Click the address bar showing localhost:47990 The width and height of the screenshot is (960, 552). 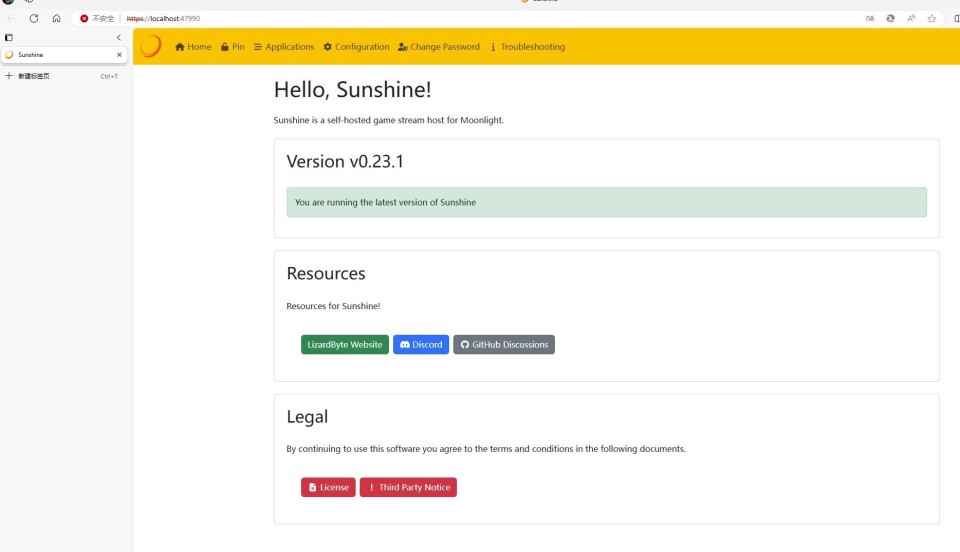pyautogui.click(x=400, y=18)
